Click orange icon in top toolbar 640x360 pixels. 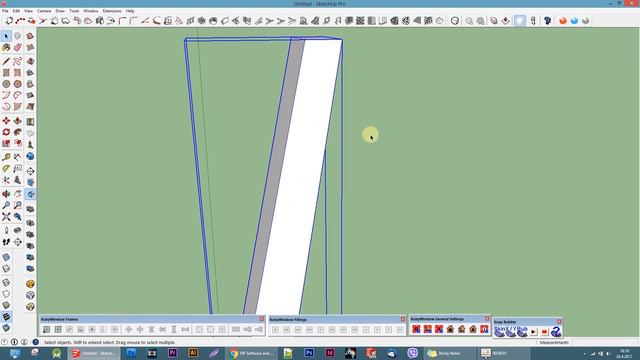coord(563,21)
